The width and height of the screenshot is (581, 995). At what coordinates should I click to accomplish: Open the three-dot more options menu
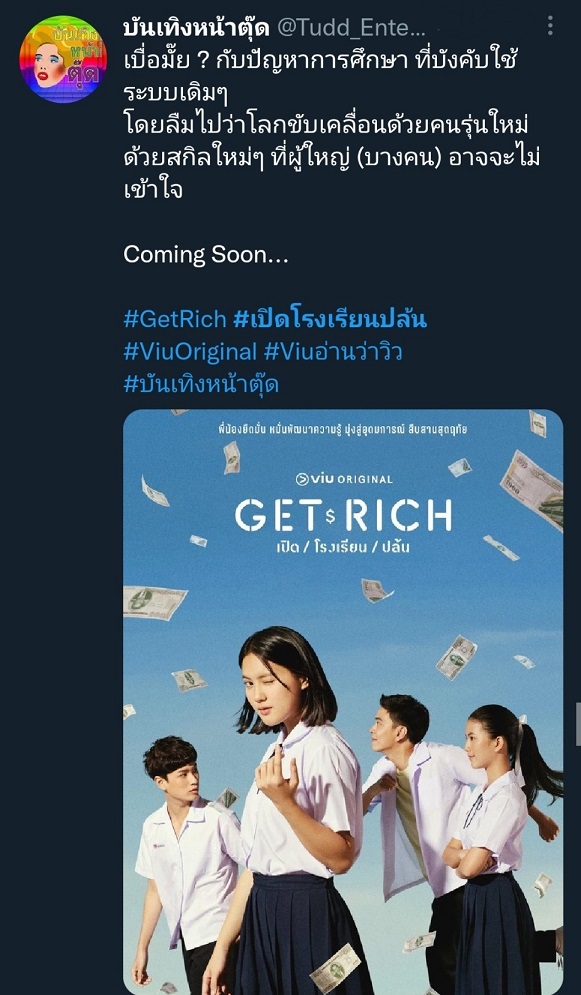tap(550, 26)
